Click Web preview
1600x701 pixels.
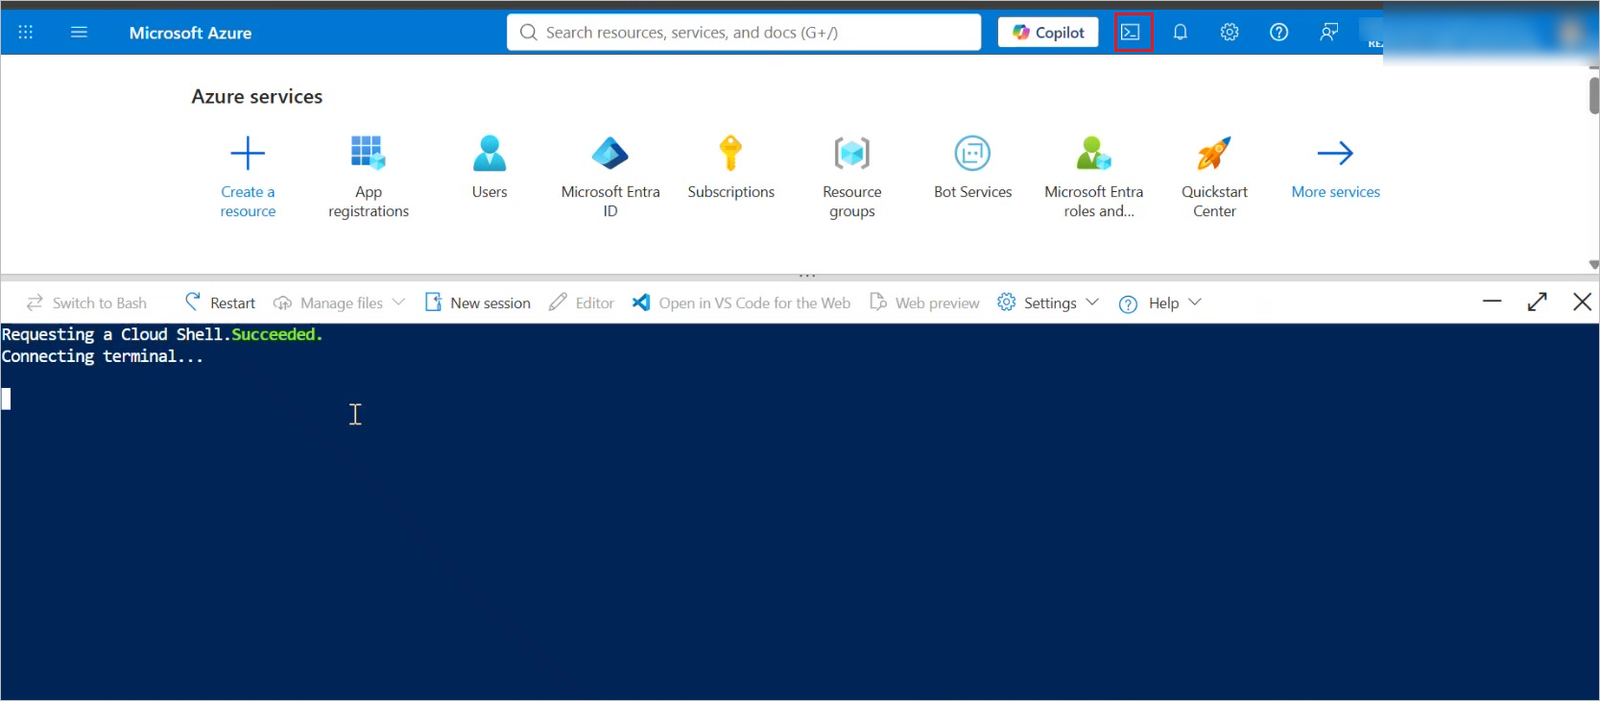click(925, 303)
